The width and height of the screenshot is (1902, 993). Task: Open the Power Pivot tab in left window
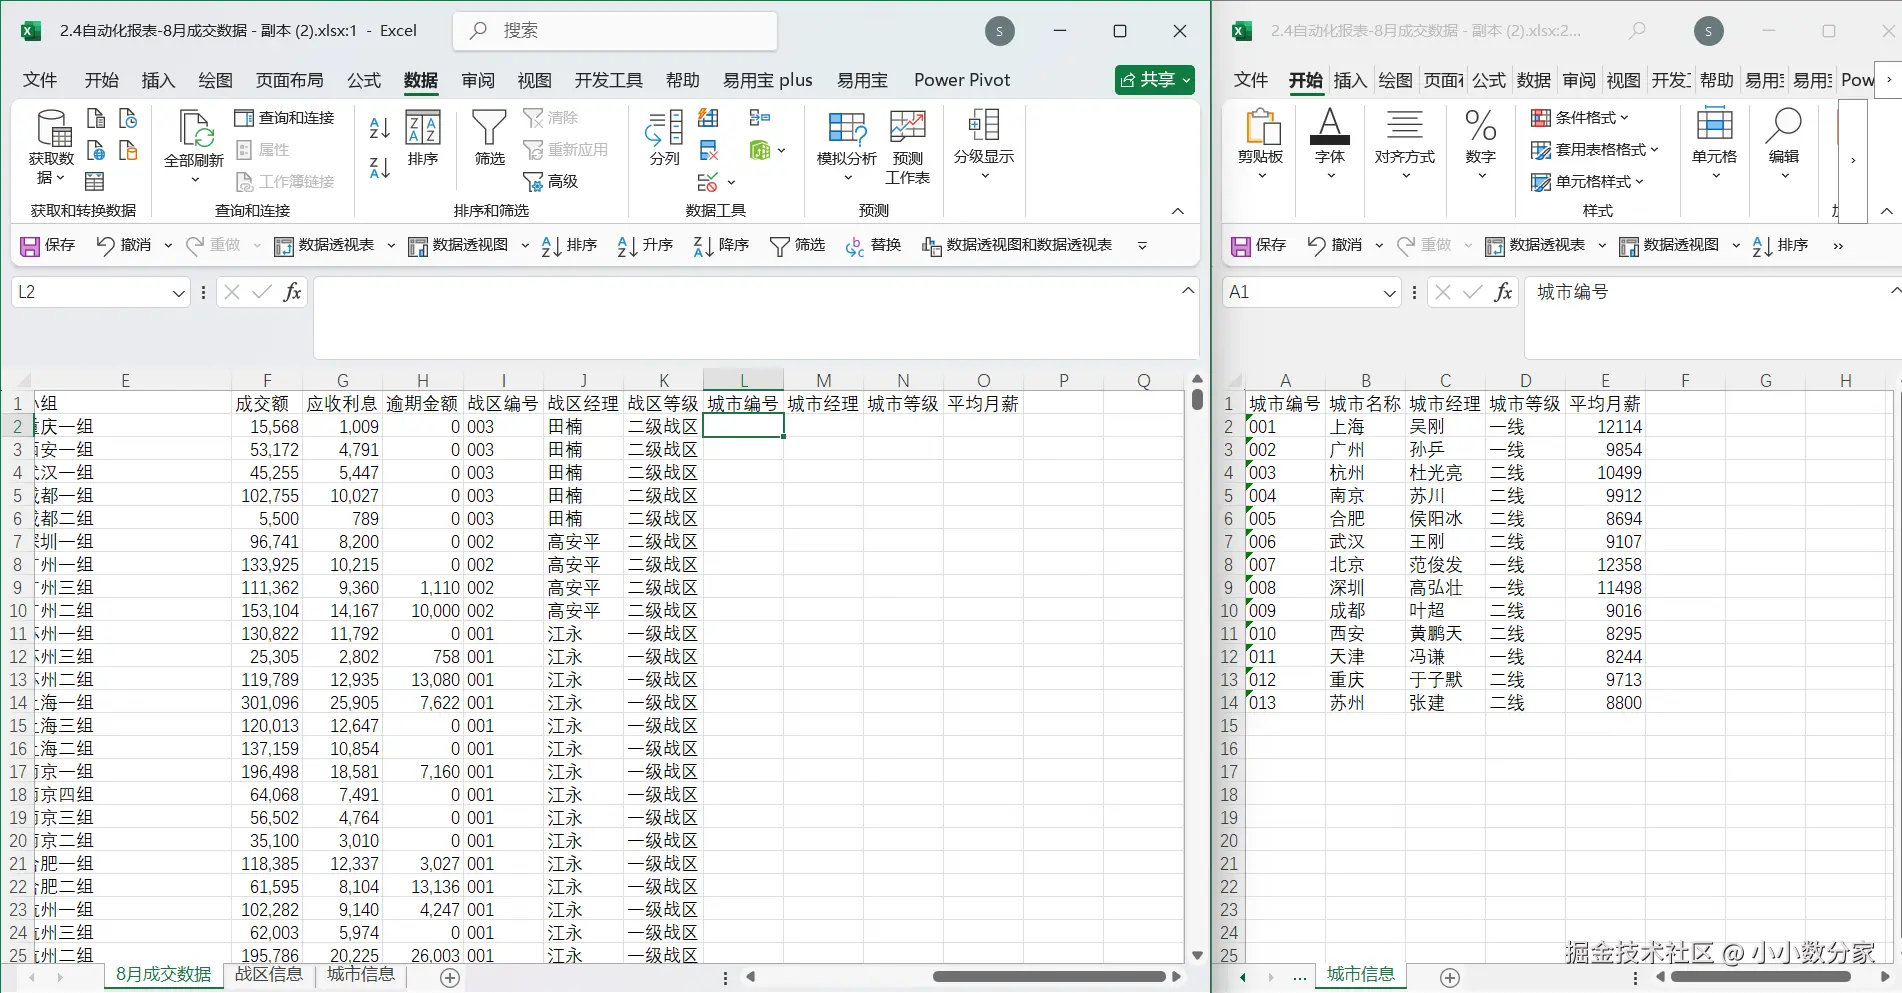(962, 80)
